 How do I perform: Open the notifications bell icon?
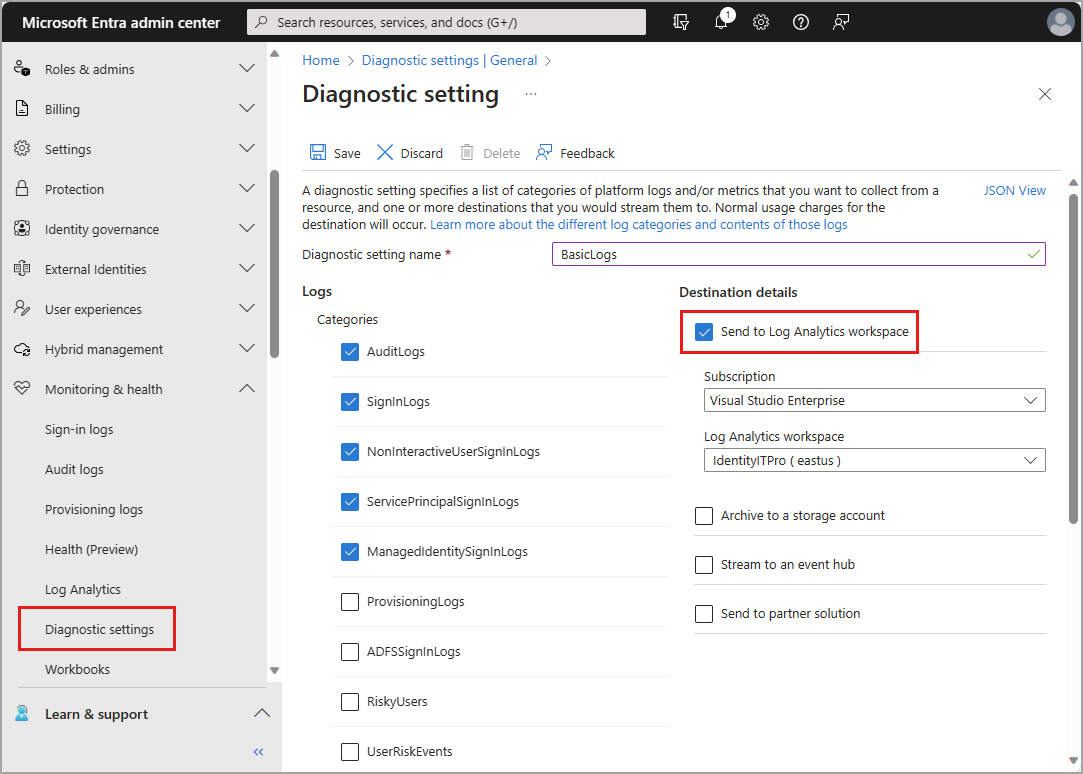click(721, 22)
